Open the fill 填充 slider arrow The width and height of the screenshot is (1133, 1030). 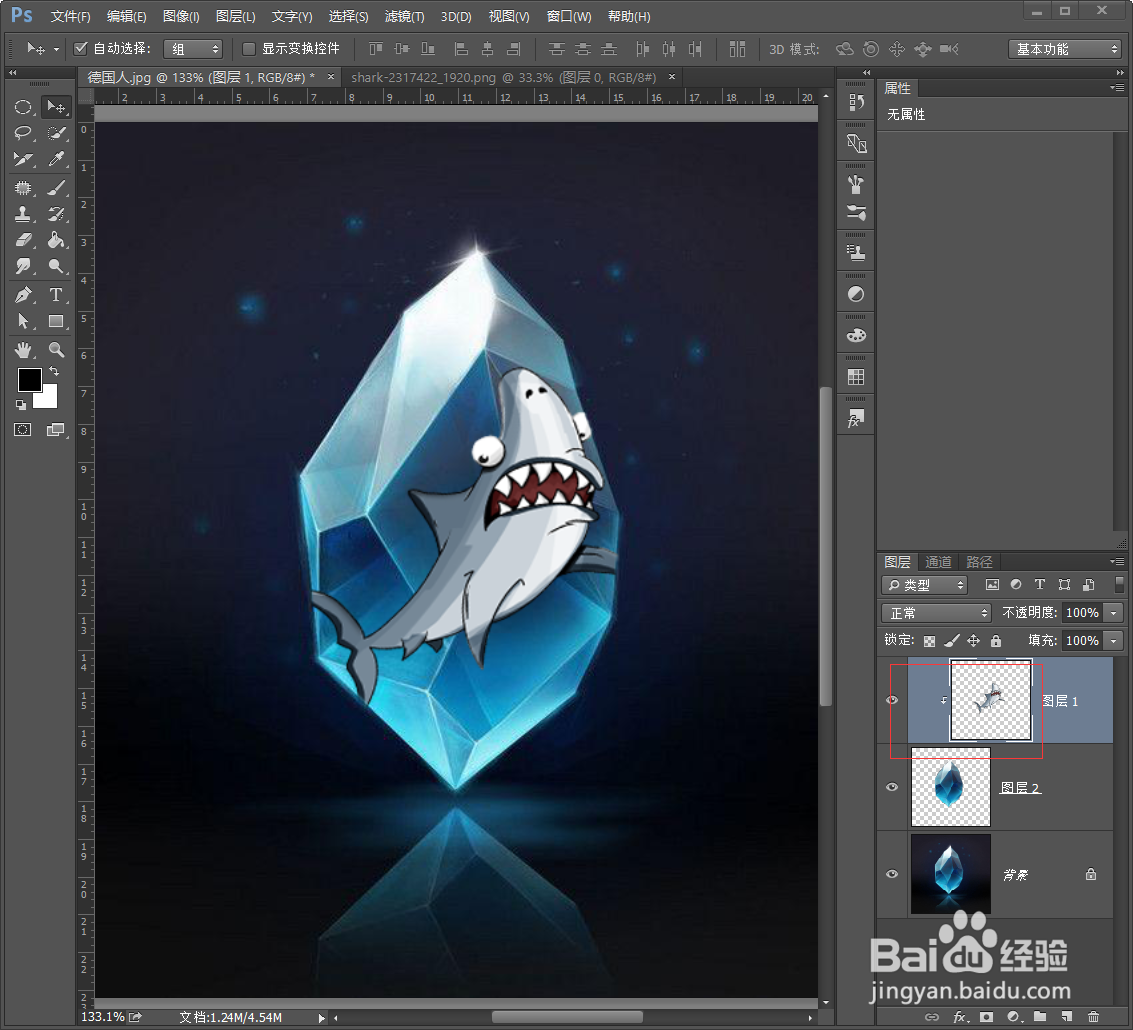tap(1113, 640)
